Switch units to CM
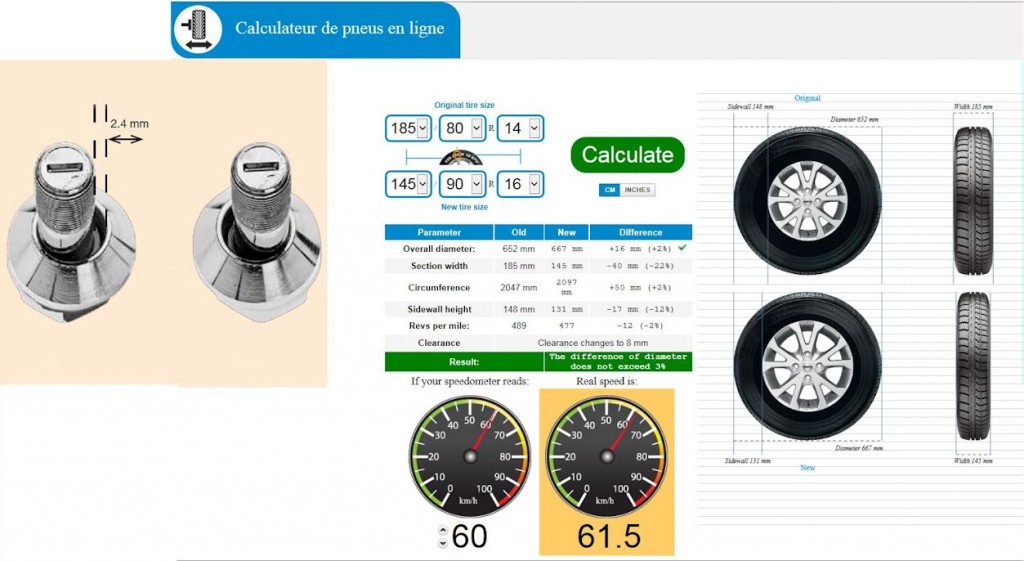This screenshot has height=561, width=1024. 609,190
